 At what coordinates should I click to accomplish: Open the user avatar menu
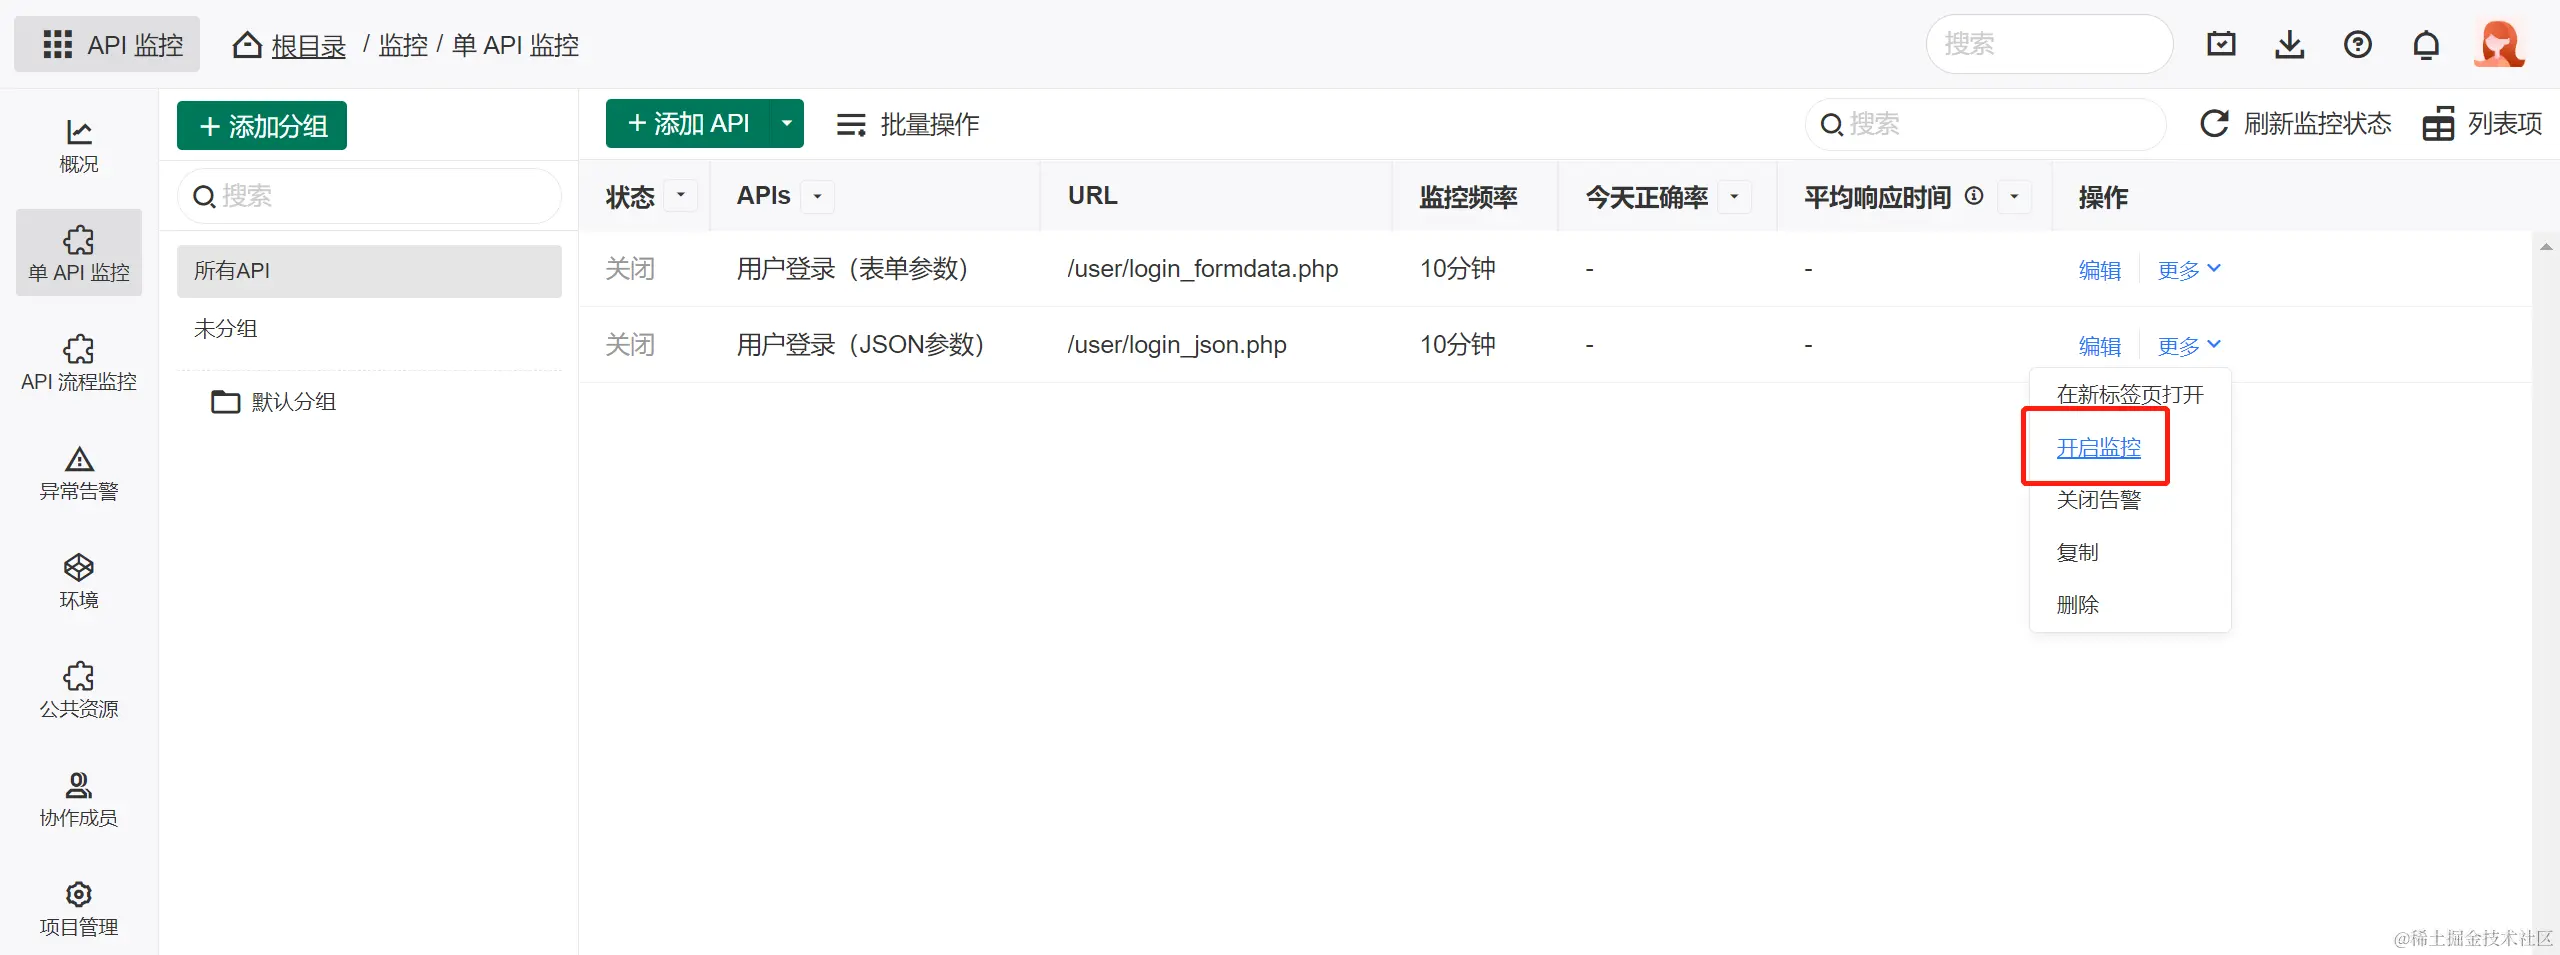tap(2498, 44)
